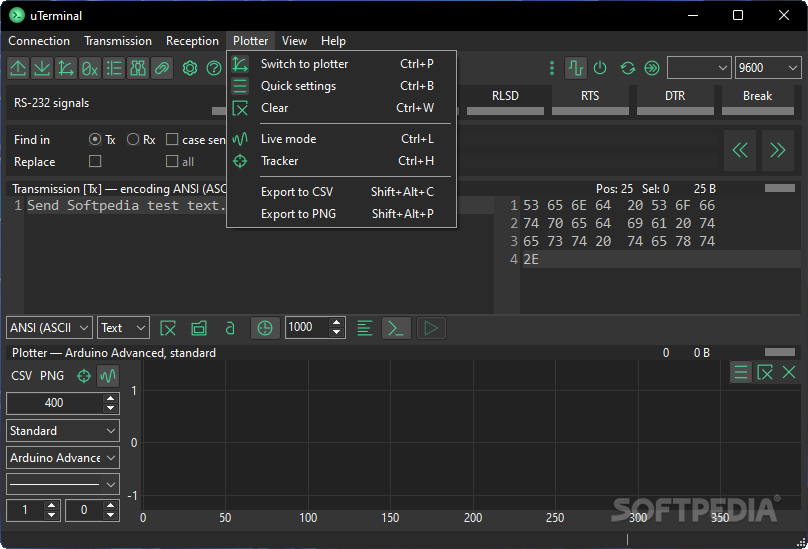This screenshot has width=808, height=549.
Task: Toggle the Break signal
Action: [758, 101]
